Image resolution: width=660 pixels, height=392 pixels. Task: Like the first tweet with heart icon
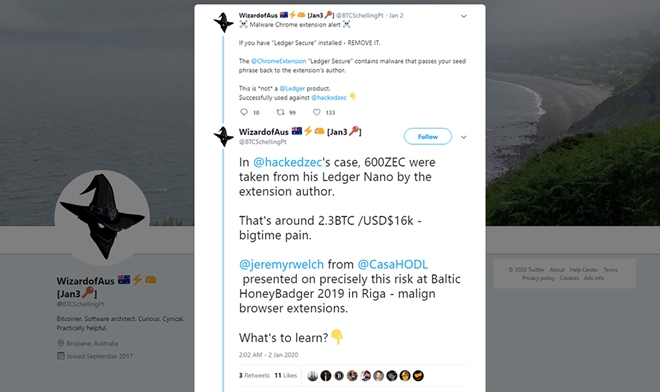[x=317, y=112]
